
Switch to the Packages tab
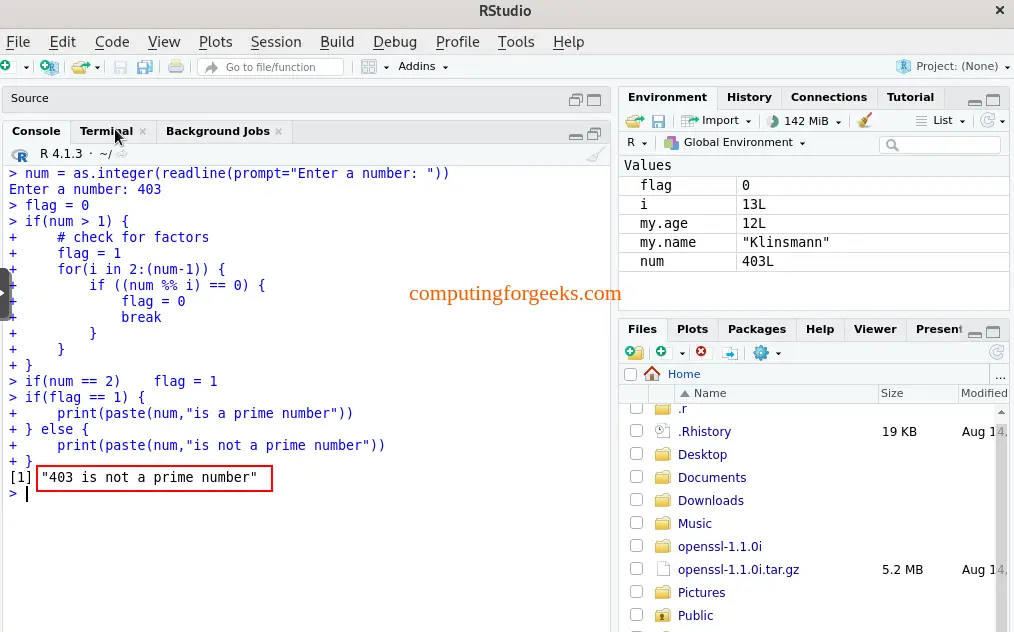pyautogui.click(x=757, y=329)
